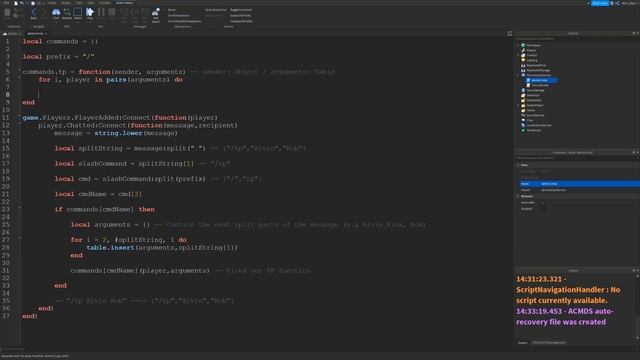The image size is (640, 360).
Task: Expand the StarterPlayer tree node
Action: 518,105
